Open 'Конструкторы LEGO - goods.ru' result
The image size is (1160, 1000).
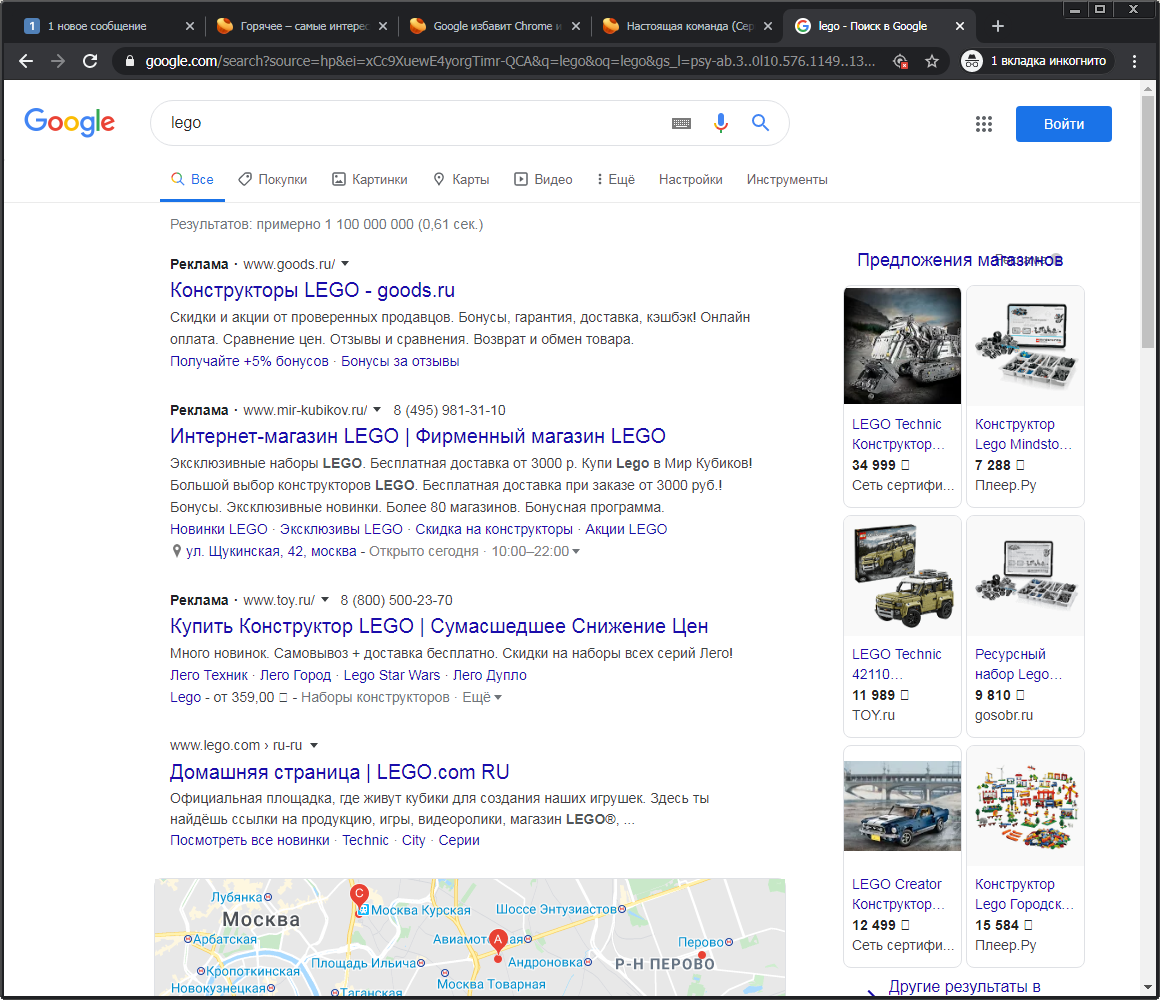[312, 290]
